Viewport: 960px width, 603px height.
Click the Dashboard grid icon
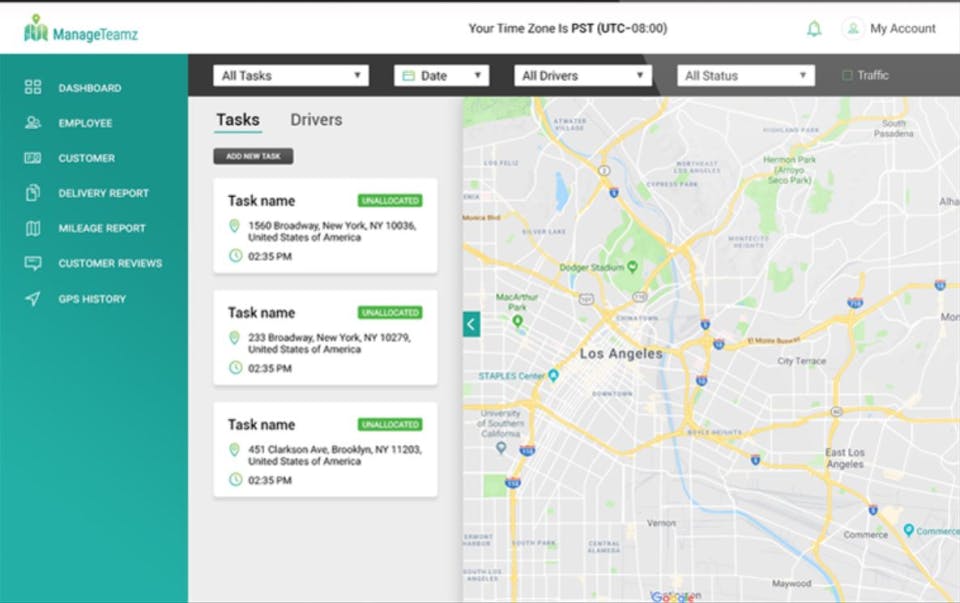33,88
